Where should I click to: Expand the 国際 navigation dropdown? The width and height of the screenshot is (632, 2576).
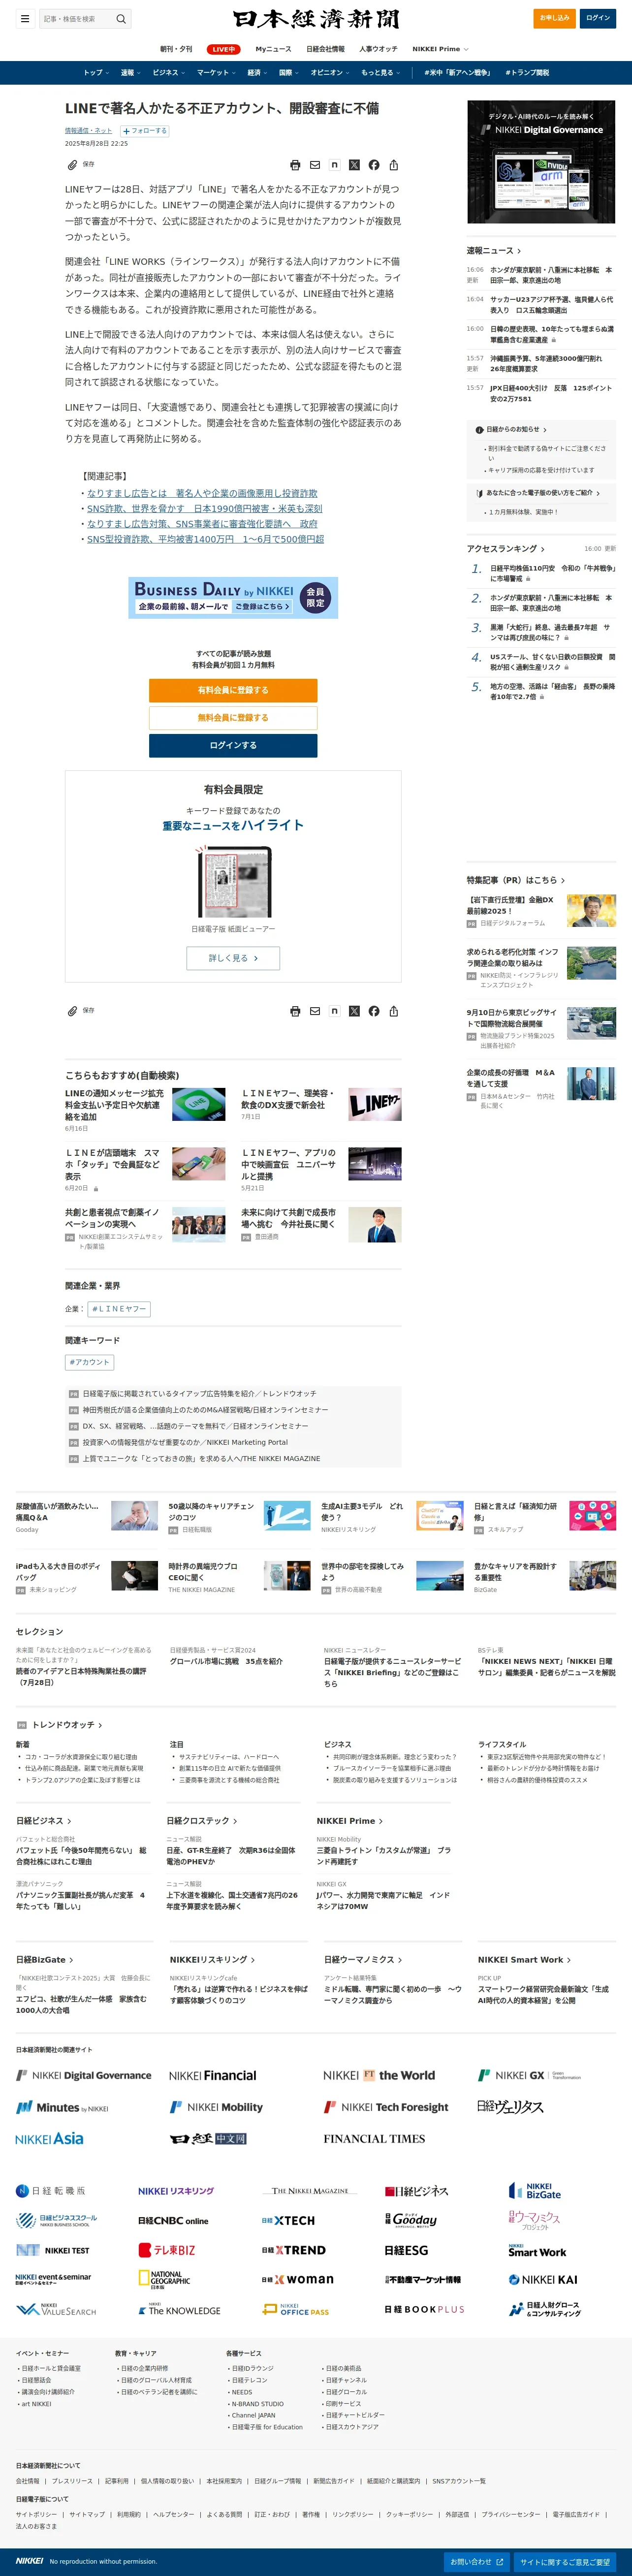coord(289,73)
